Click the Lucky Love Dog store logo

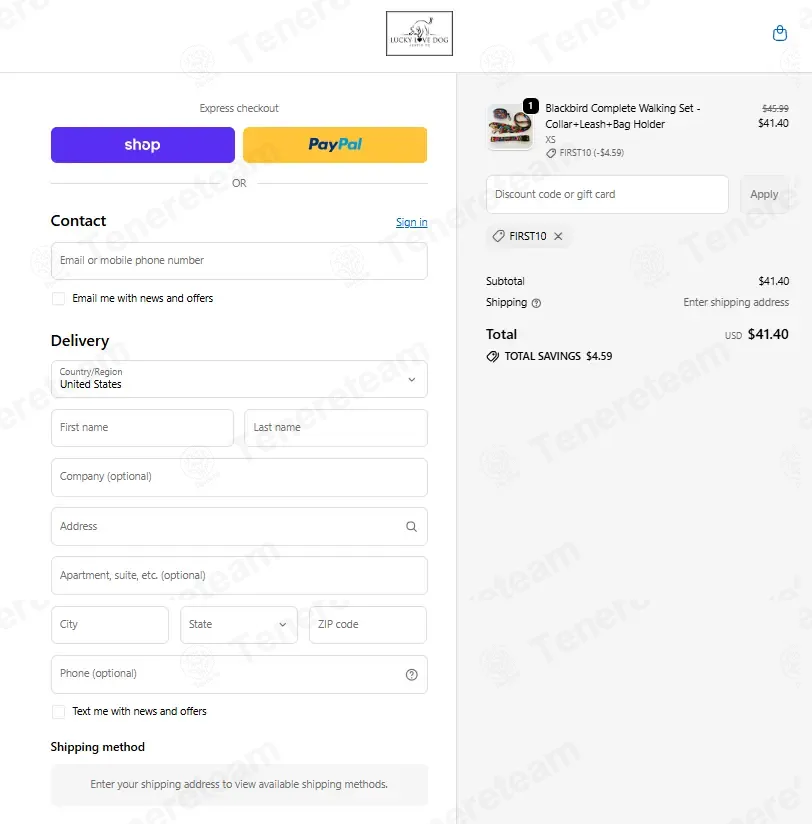tap(419, 33)
